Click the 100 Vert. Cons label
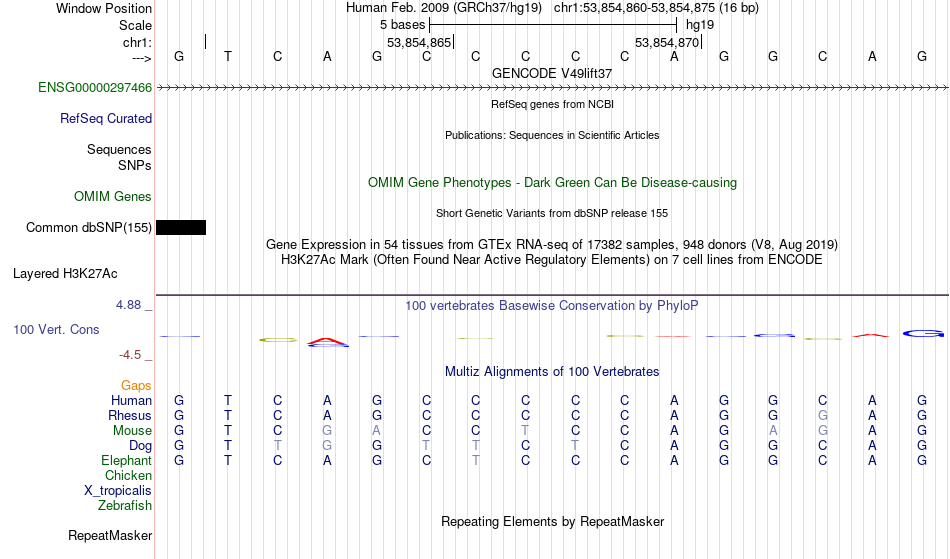This screenshot has height=559, width=950. (56, 329)
